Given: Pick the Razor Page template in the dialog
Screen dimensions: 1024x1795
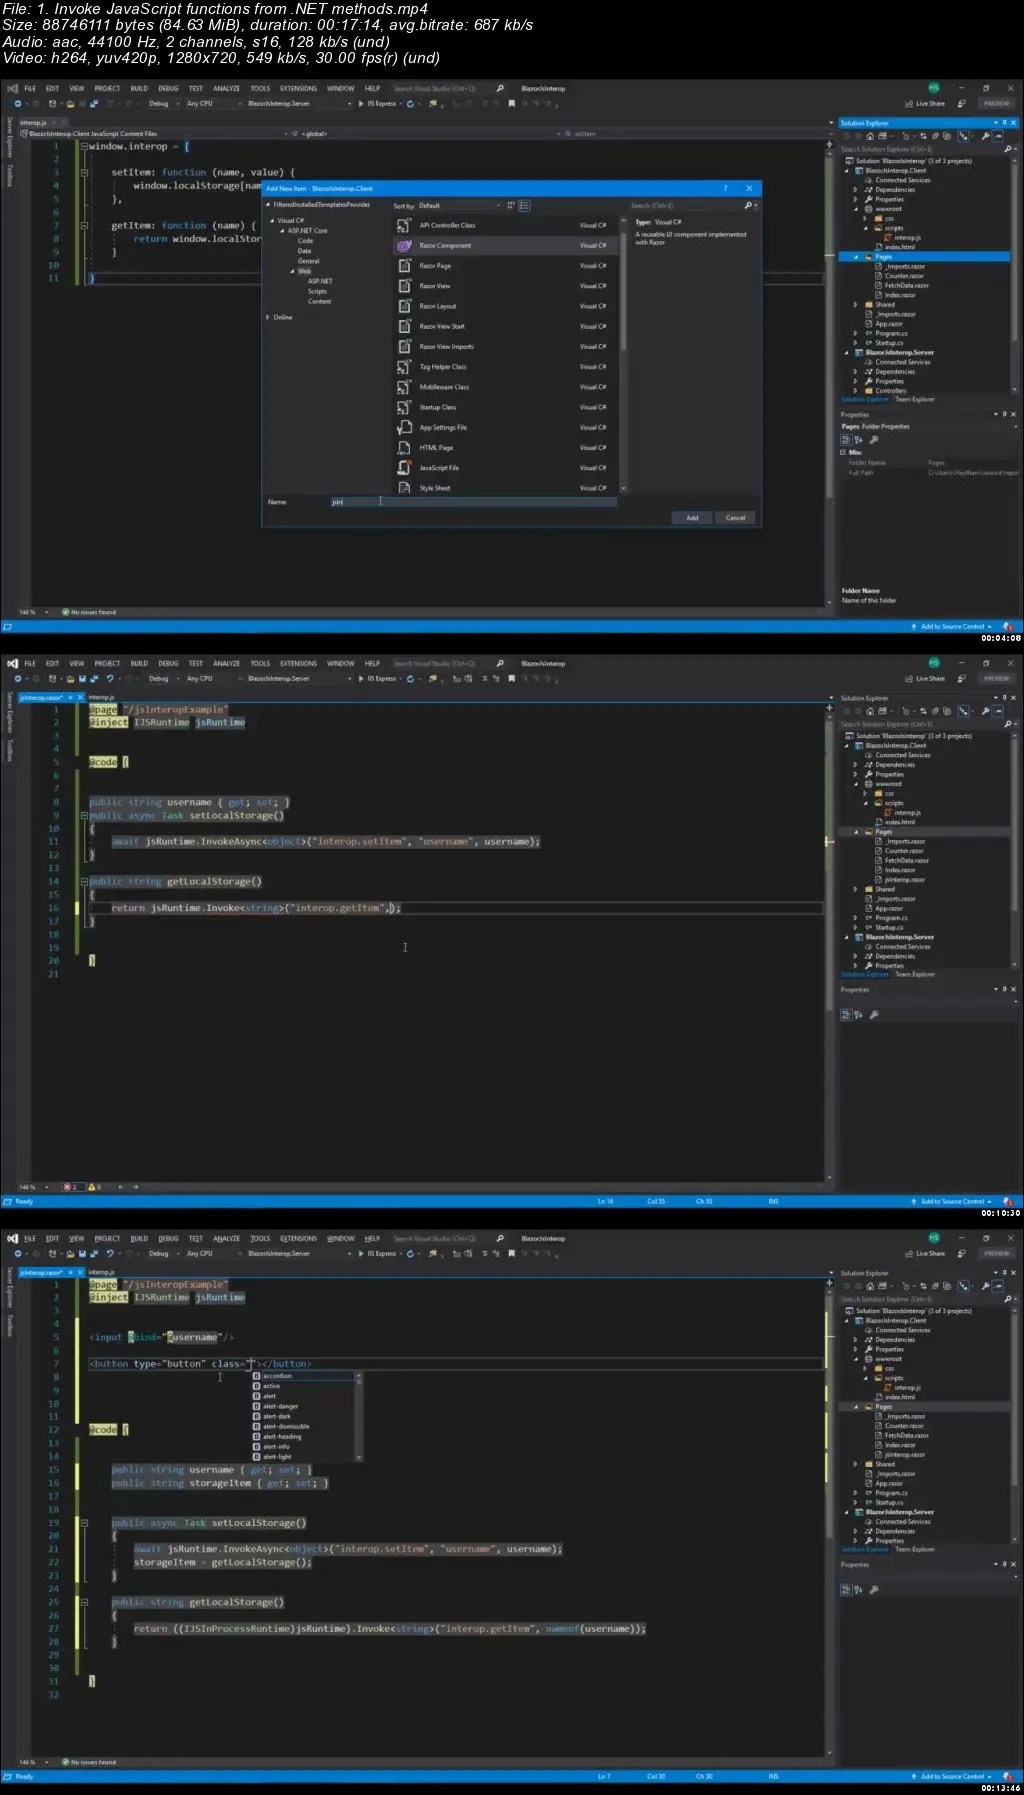Looking at the screenshot, I should coord(506,266).
